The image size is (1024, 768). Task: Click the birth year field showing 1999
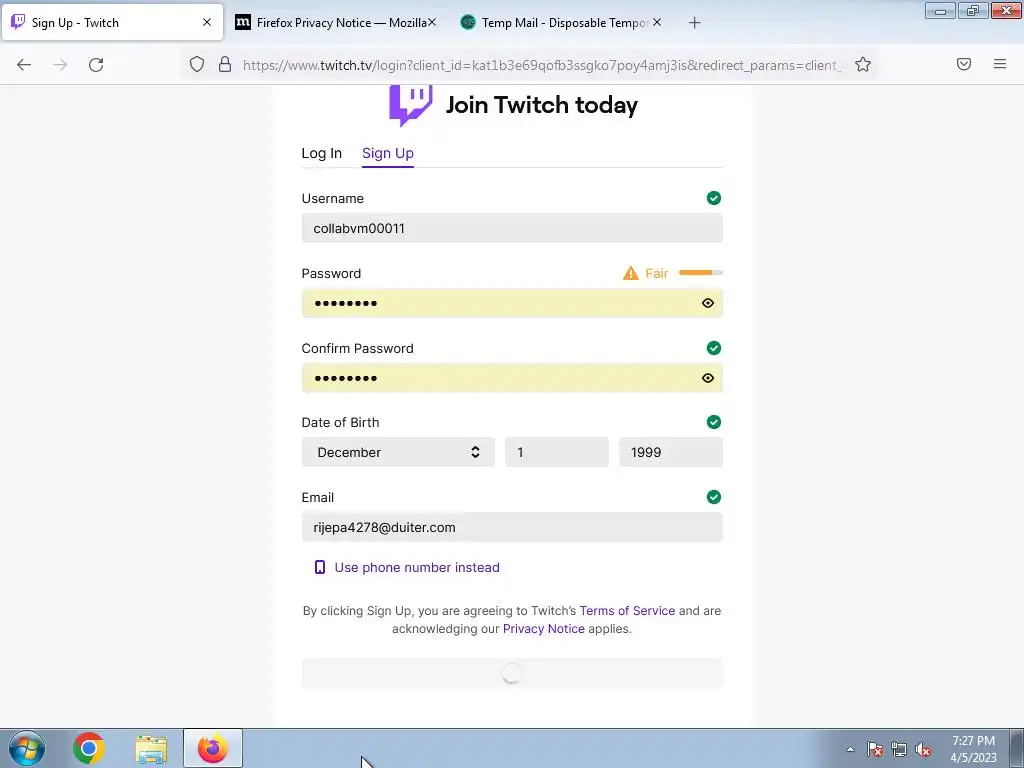coord(671,452)
